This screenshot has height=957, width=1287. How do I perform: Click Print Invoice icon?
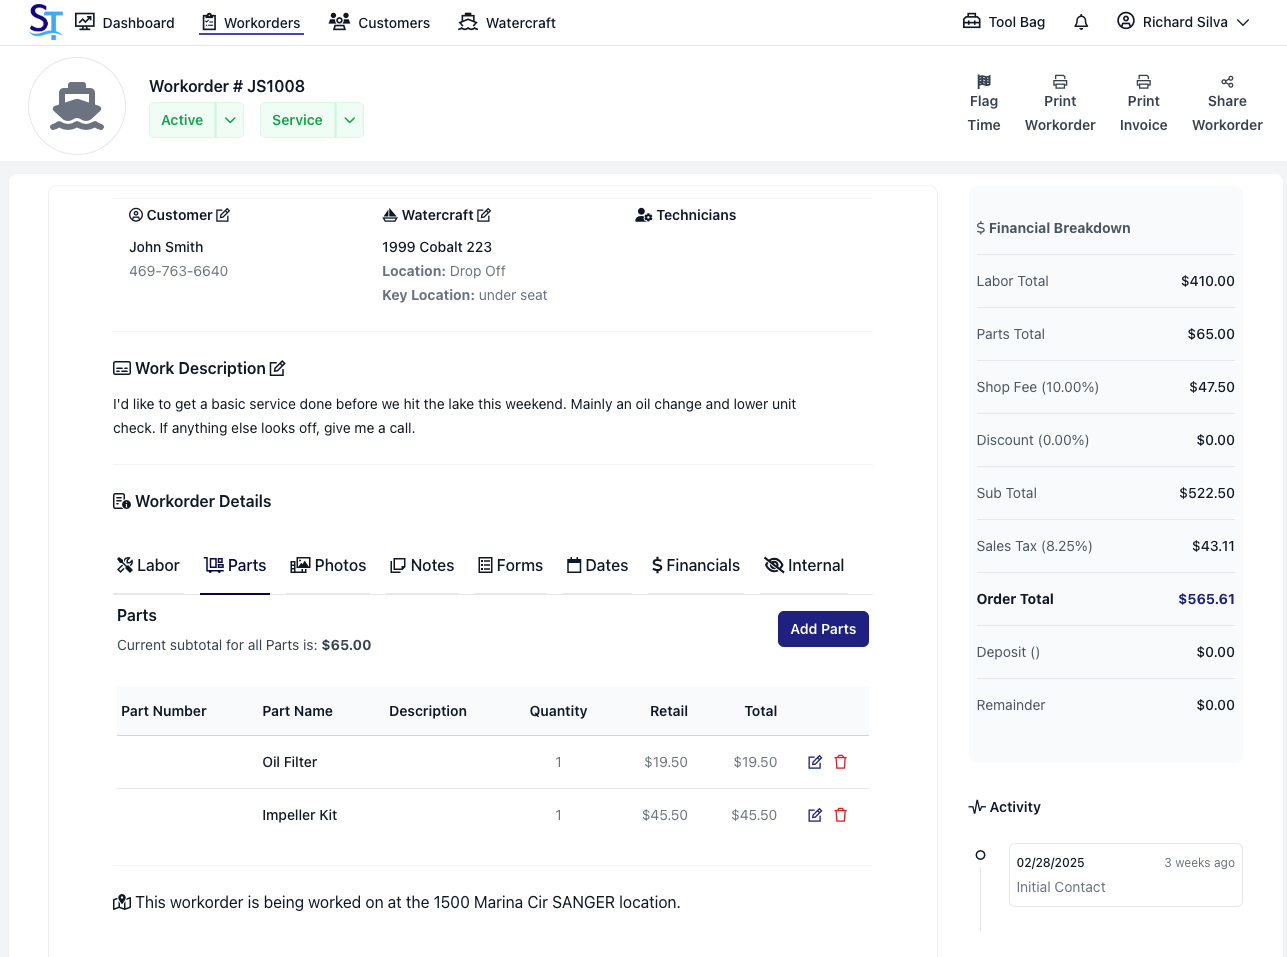tap(1143, 82)
